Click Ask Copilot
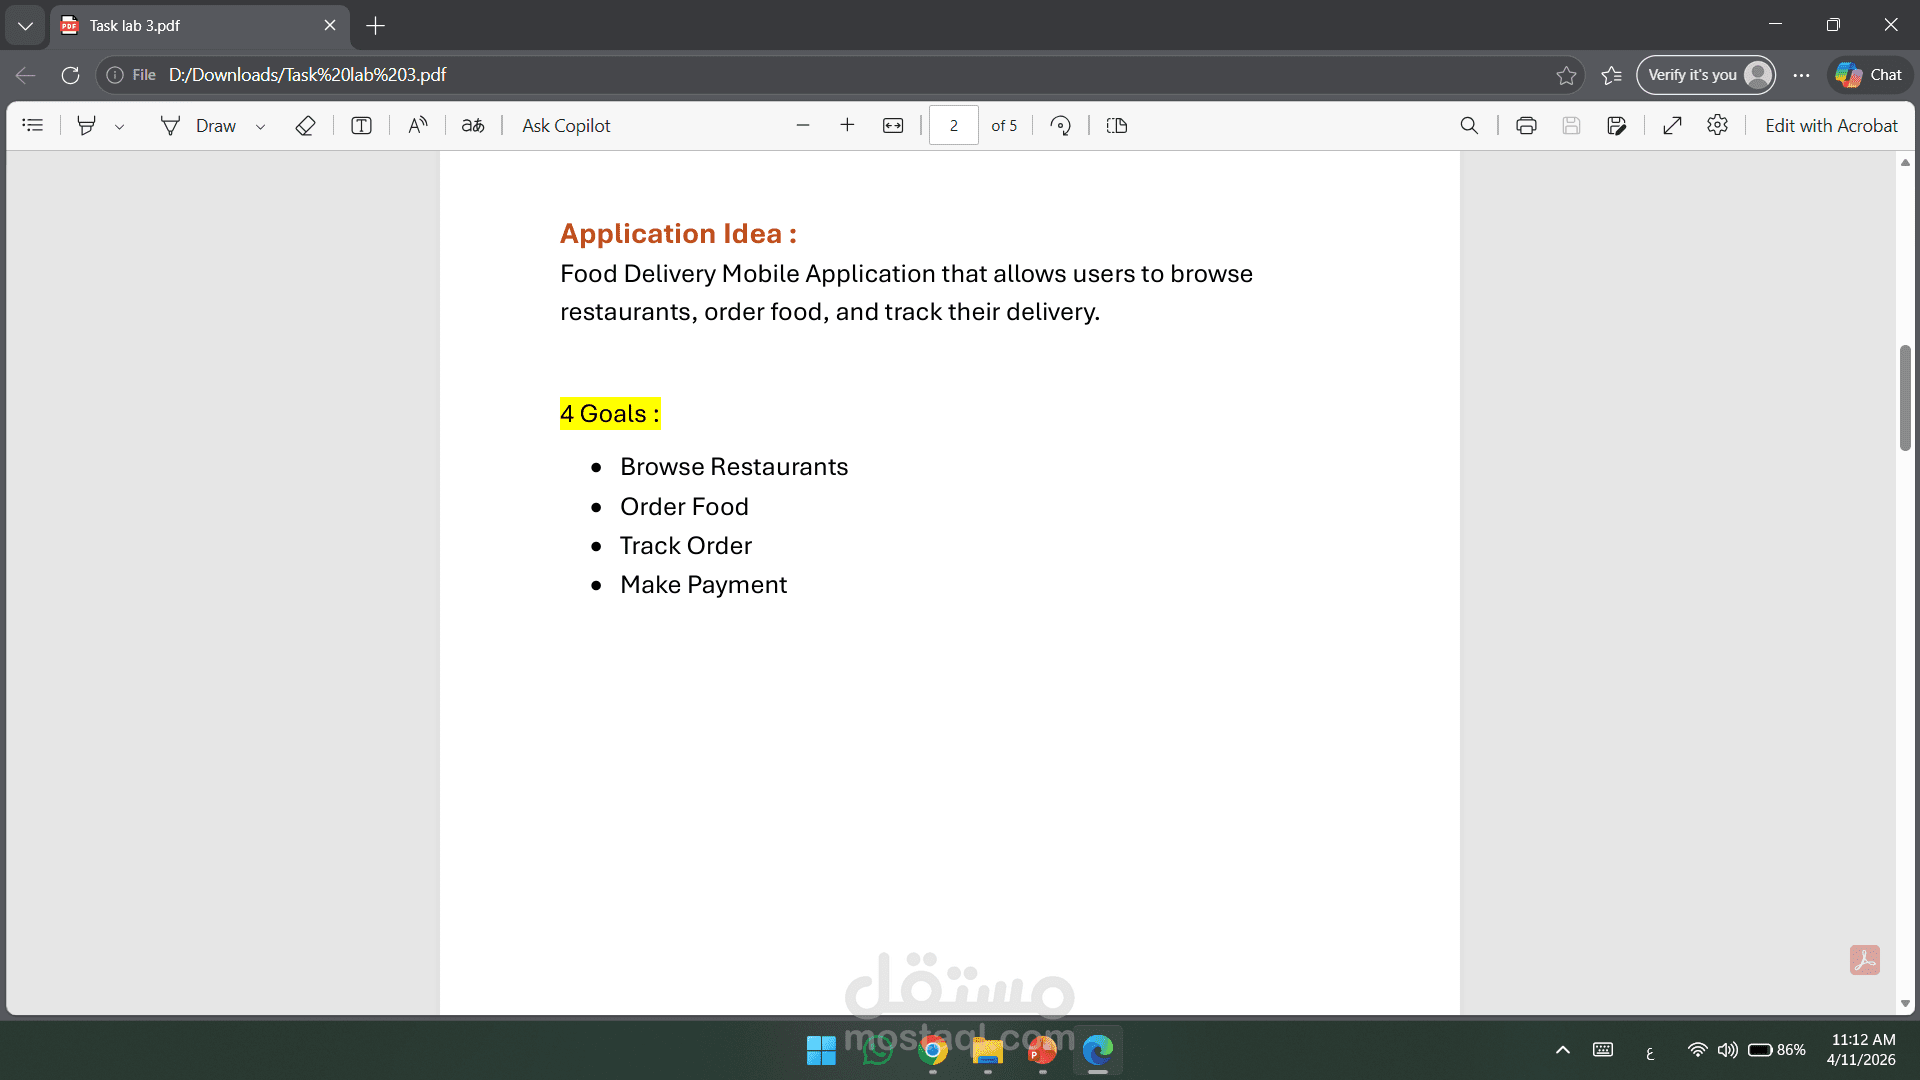This screenshot has height=1080, width=1920. click(x=566, y=126)
